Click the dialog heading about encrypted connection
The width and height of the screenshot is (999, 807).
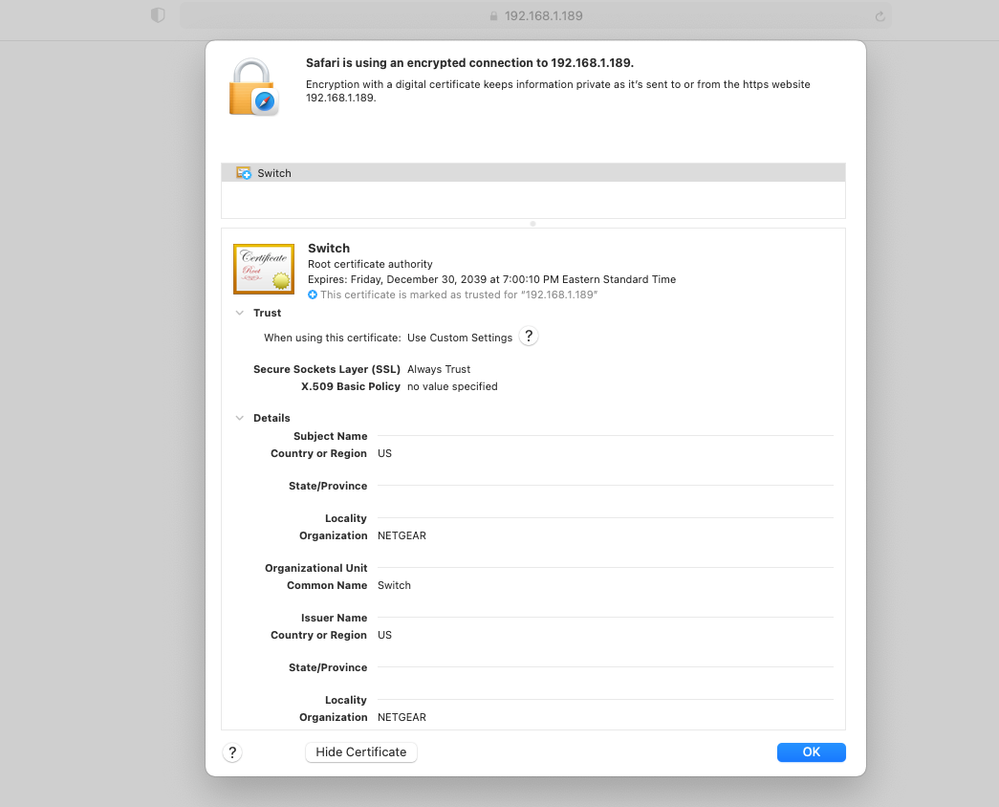(470, 63)
